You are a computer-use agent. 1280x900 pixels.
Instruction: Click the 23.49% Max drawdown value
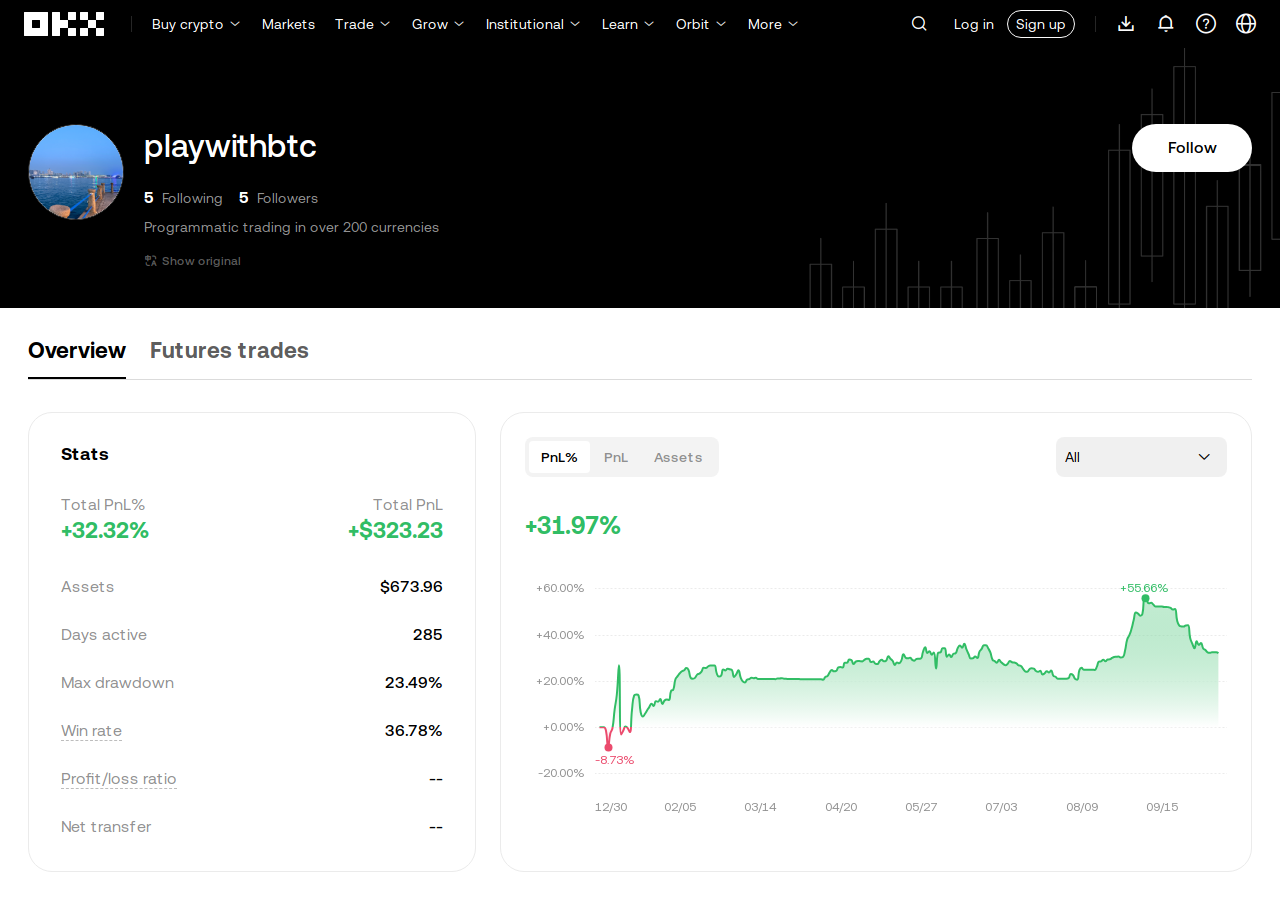pyautogui.click(x=413, y=683)
